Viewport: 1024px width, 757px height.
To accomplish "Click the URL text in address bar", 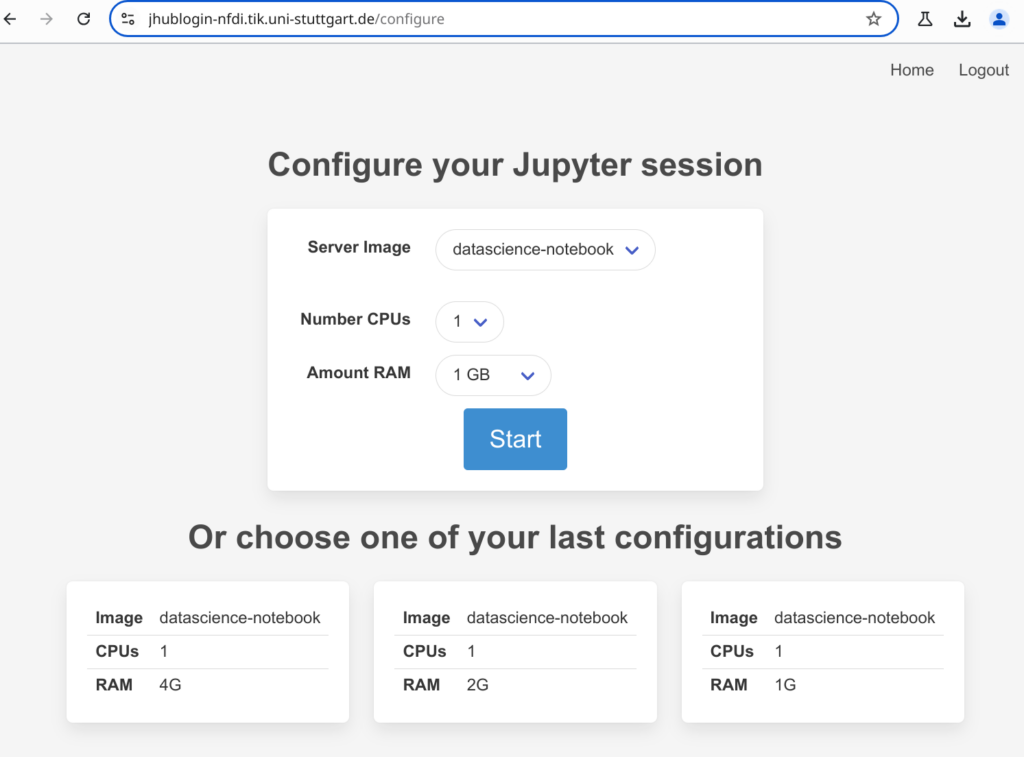I will (296, 19).
